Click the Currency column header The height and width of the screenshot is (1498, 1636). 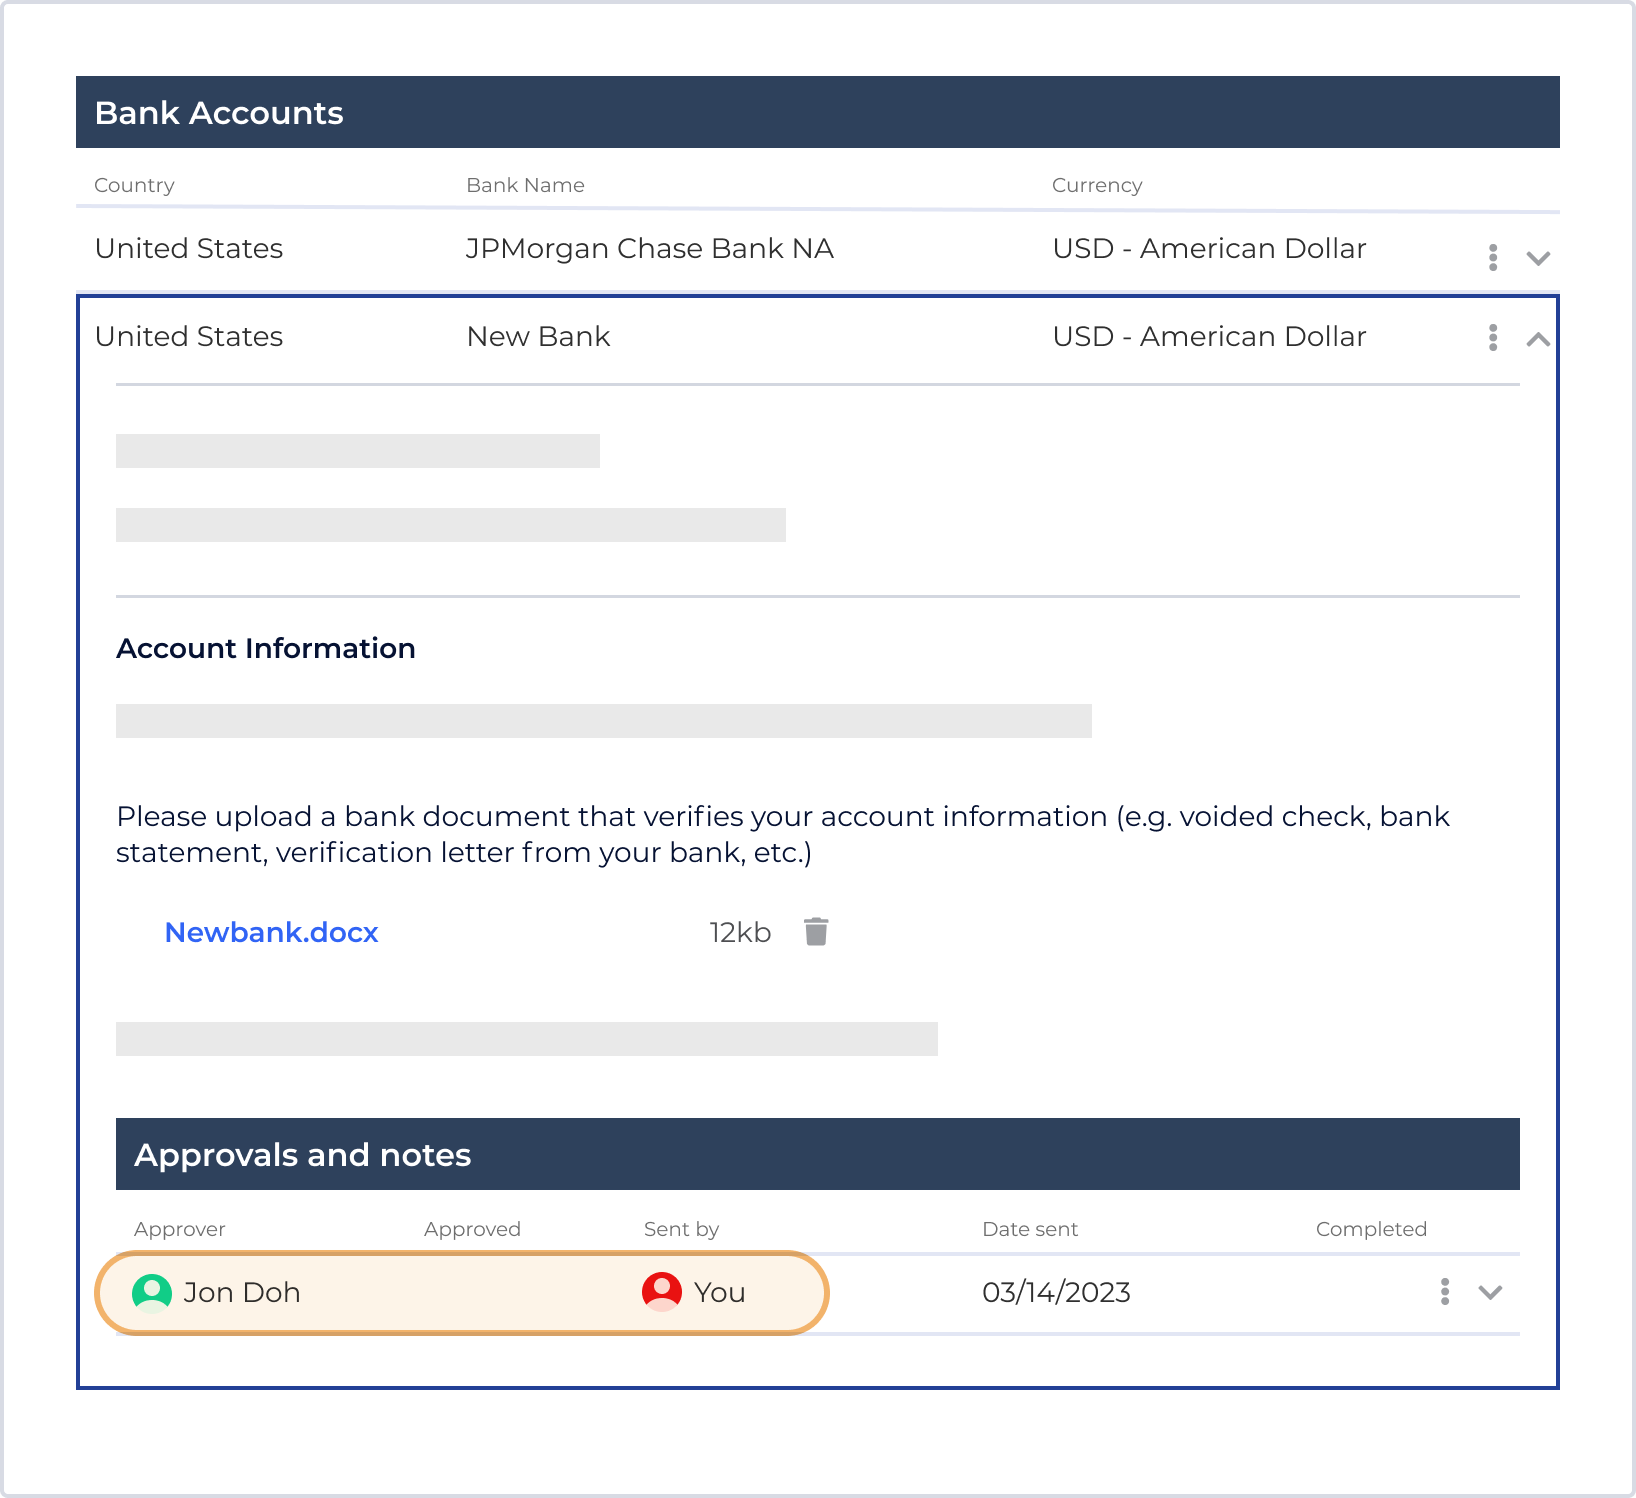(1096, 185)
